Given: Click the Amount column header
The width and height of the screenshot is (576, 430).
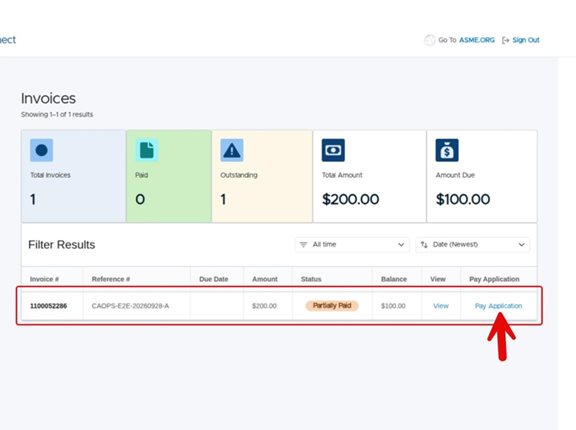Looking at the screenshot, I should (x=265, y=279).
